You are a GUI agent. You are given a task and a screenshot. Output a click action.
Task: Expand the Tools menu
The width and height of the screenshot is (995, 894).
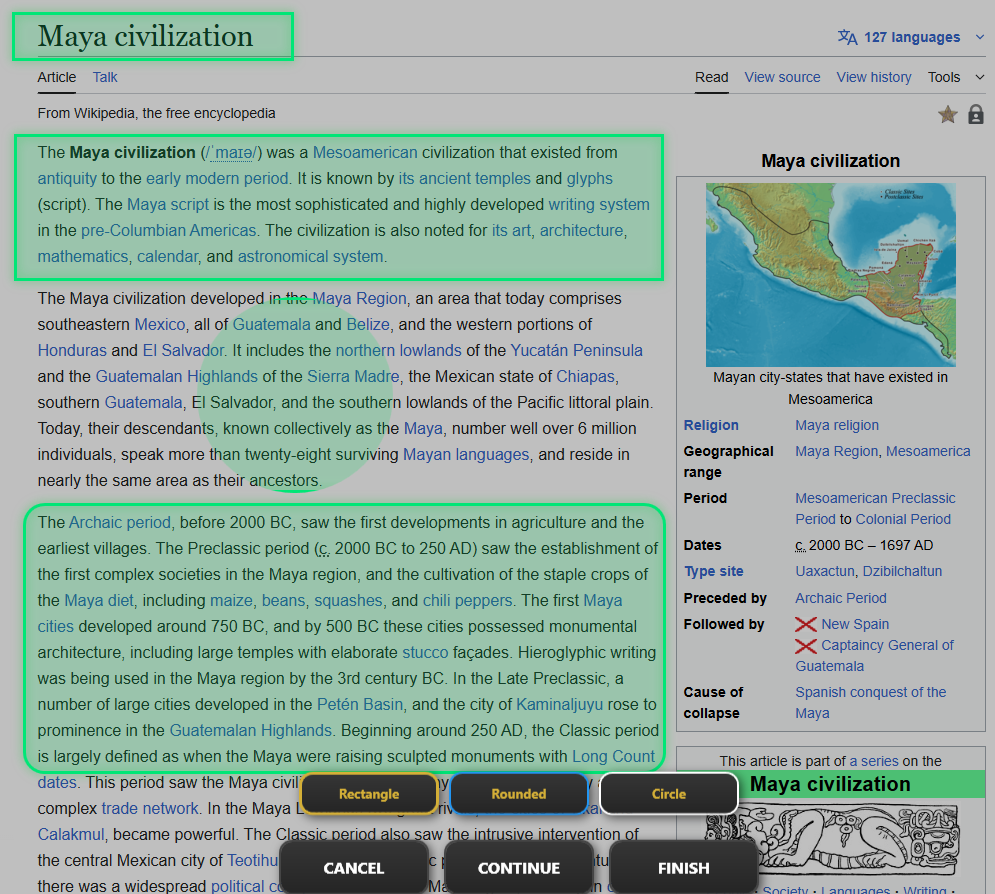956,77
